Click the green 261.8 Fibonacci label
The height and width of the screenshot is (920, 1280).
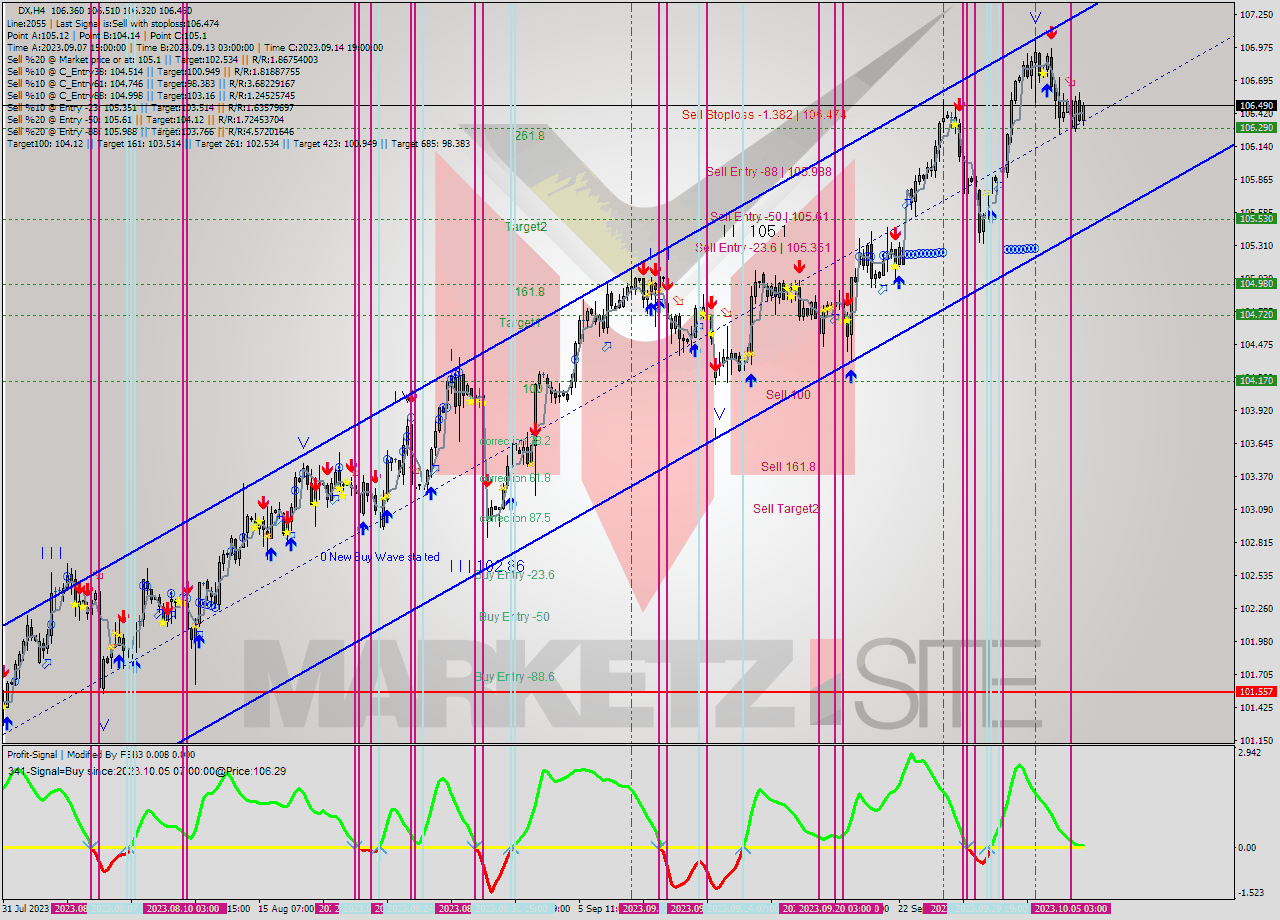pyautogui.click(x=530, y=134)
